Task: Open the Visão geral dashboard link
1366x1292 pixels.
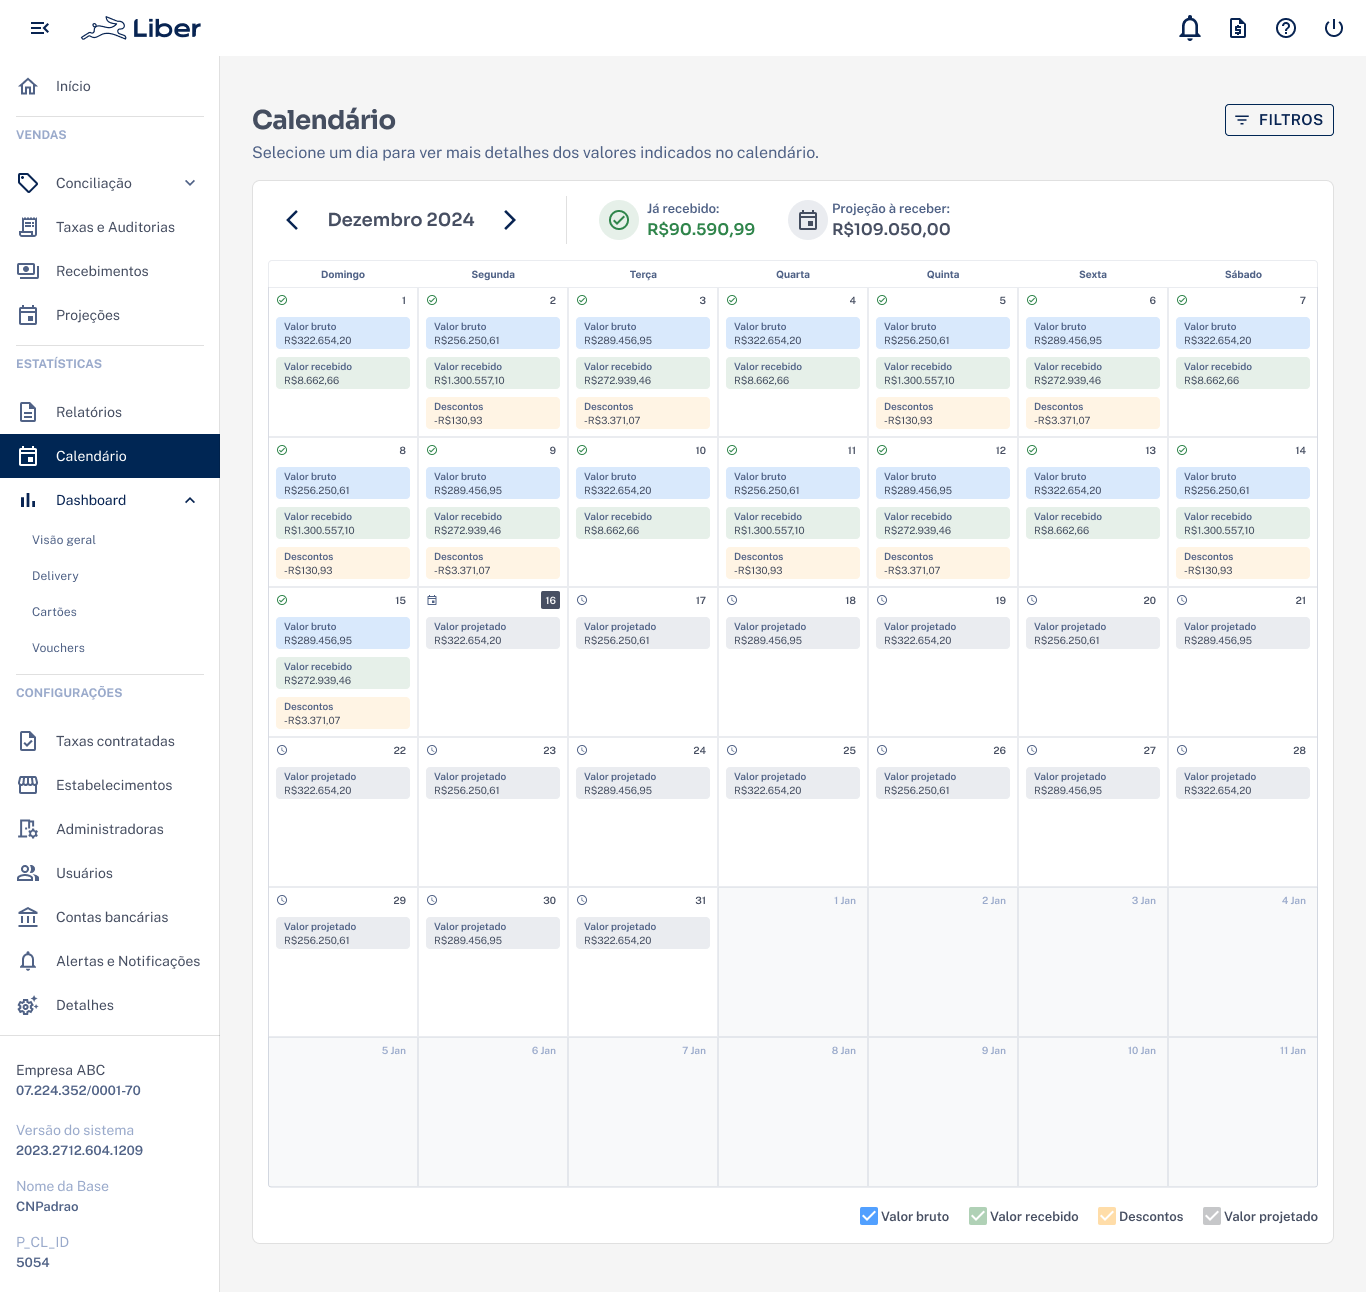Action: [64, 540]
